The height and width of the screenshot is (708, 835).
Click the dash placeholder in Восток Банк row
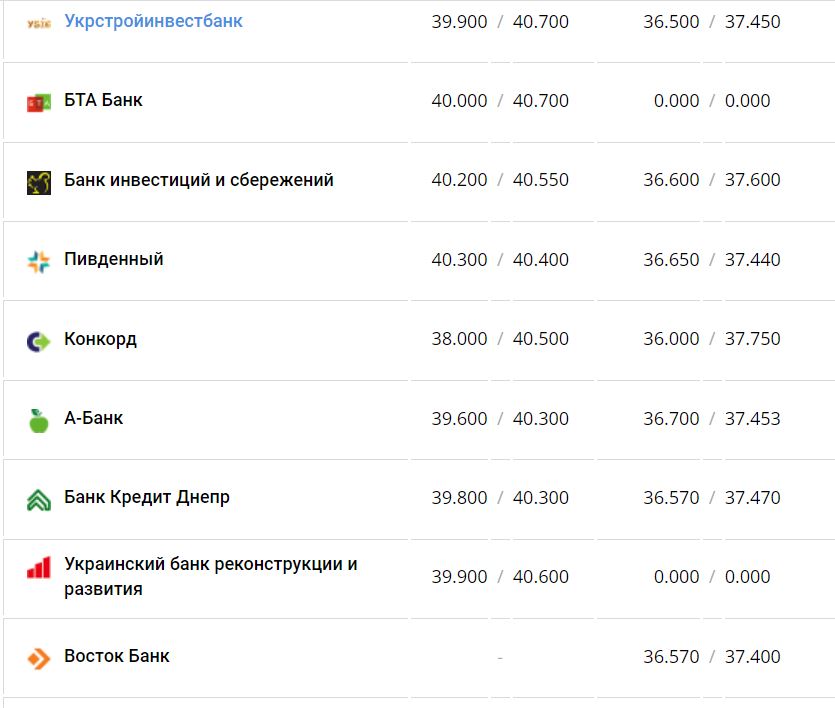click(x=500, y=656)
